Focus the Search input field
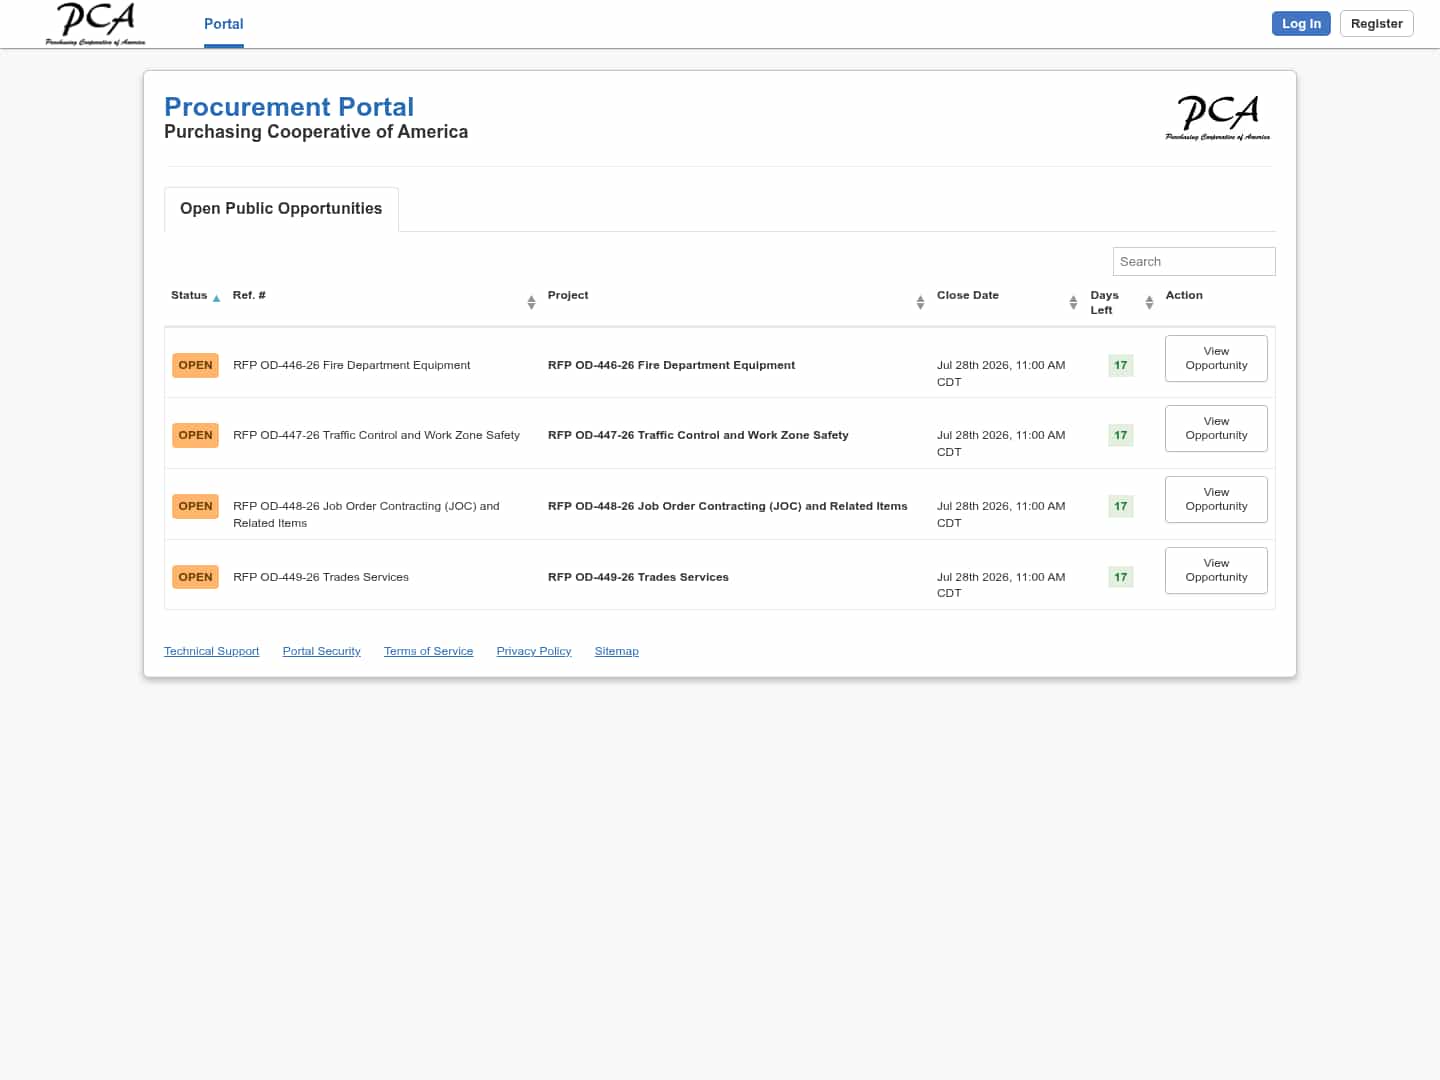1440x1080 pixels. coord(1194,262)
